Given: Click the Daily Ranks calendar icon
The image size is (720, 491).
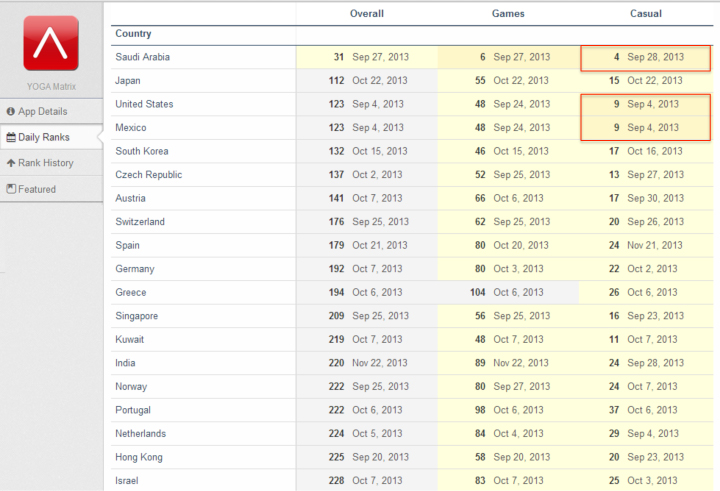Looking at the screenshot, I should click(x=11, y=137).
